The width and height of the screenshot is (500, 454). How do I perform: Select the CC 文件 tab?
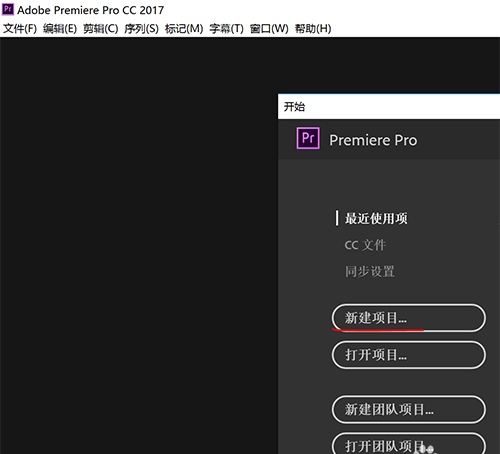coord(365,245)
